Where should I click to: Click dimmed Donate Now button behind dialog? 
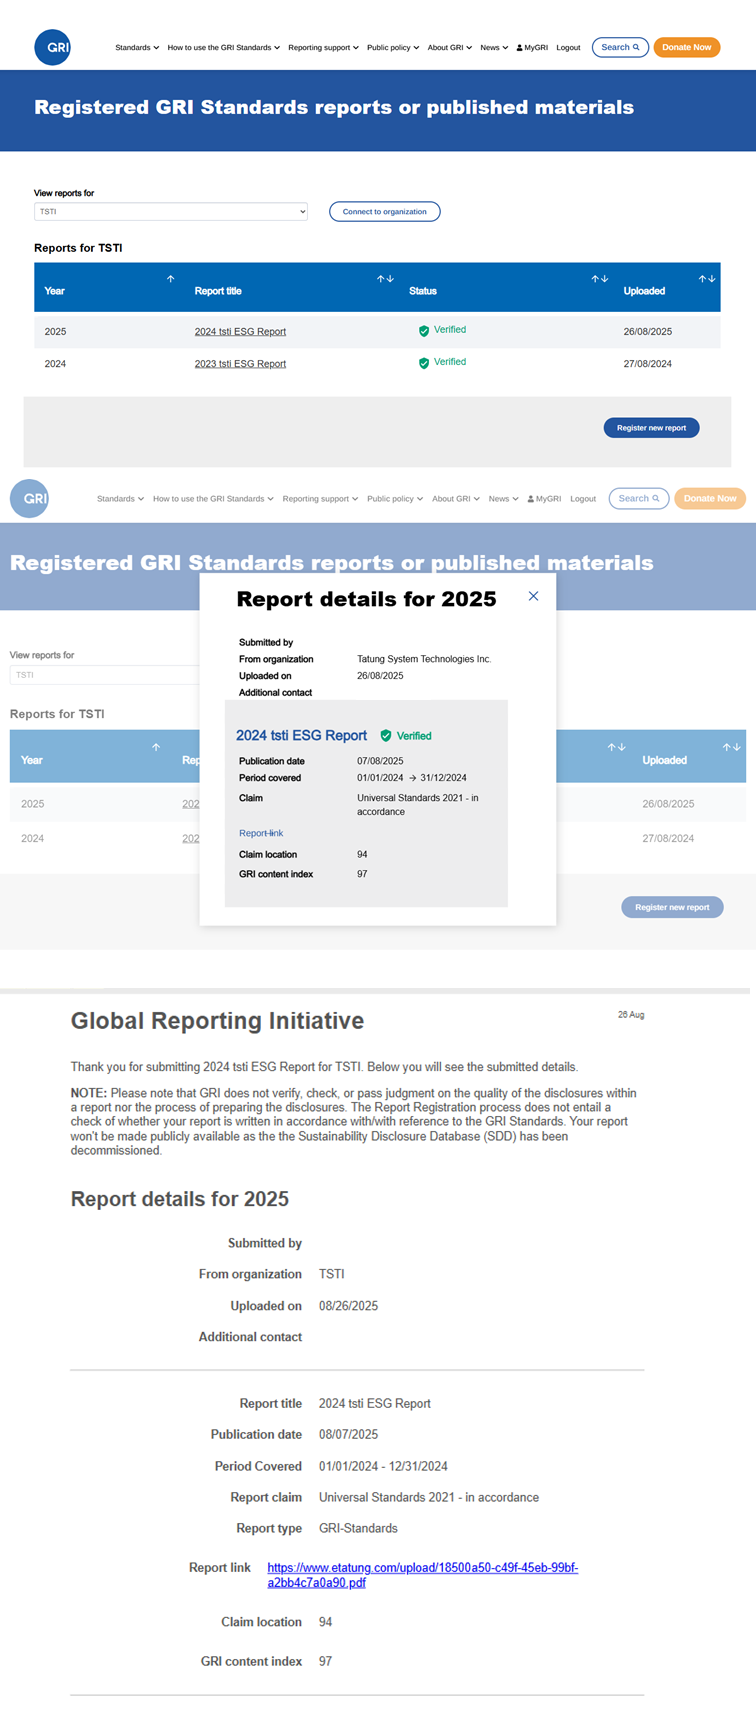point(710,498)
